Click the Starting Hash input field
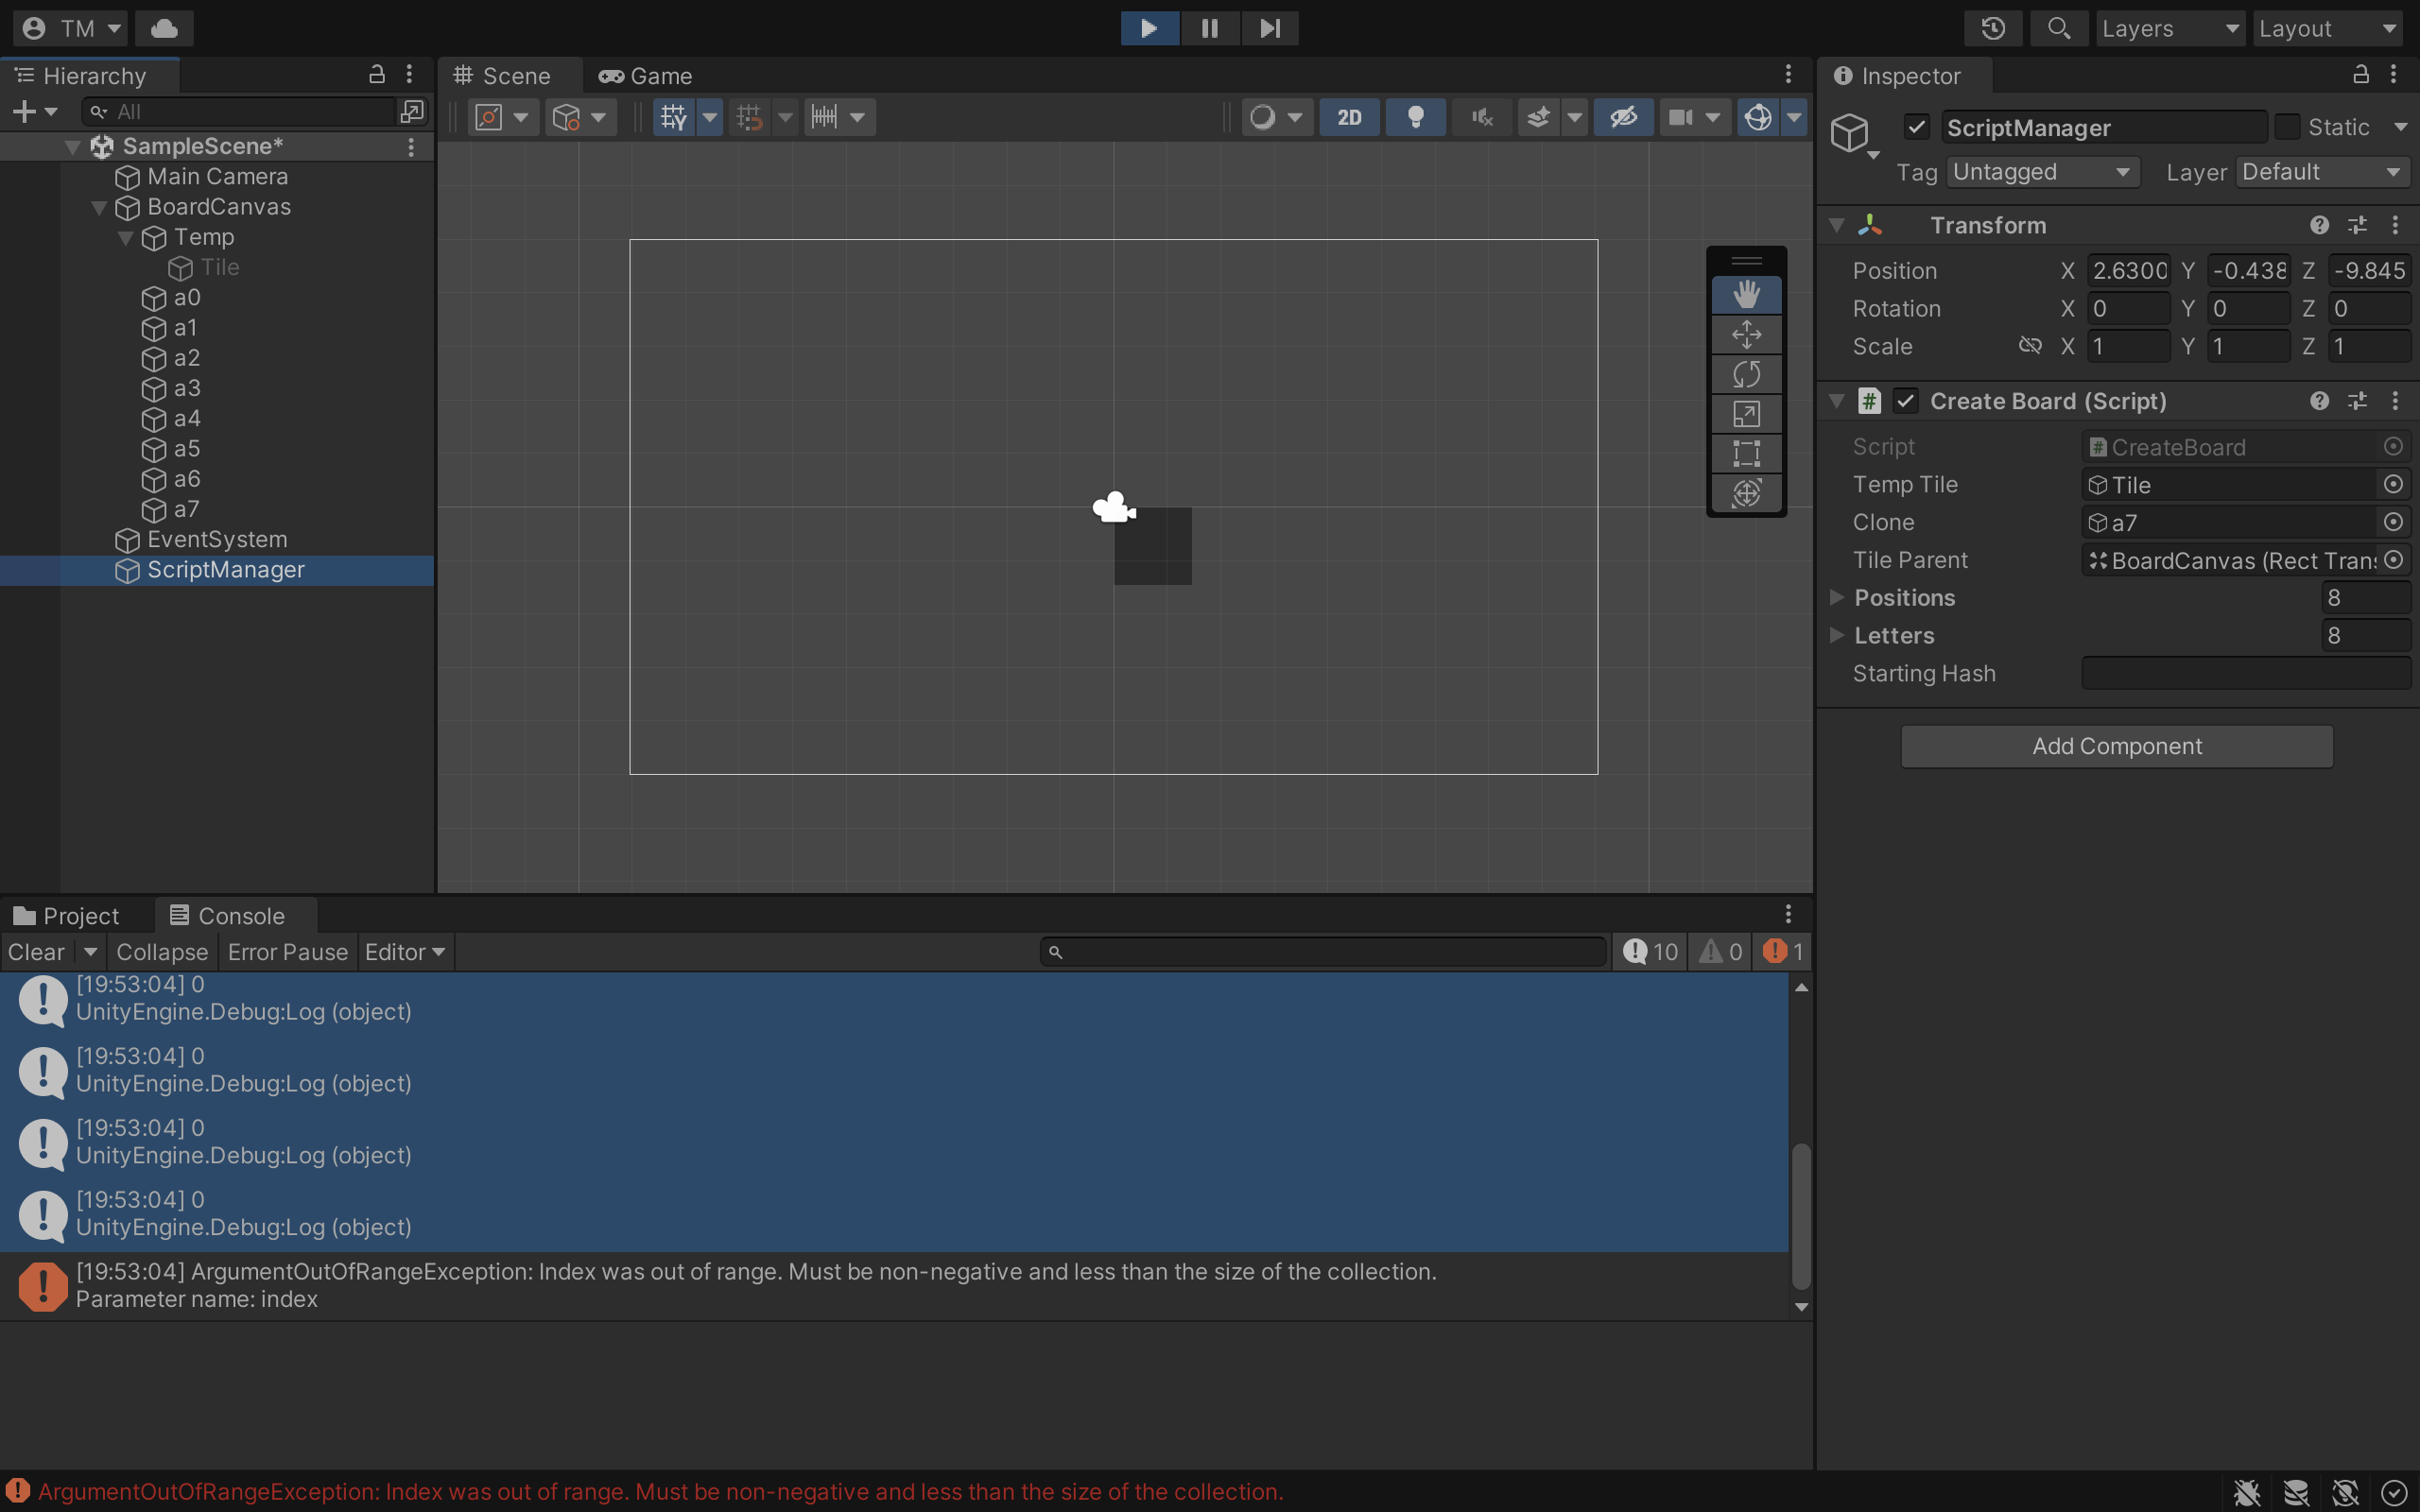The height and width of the screenshot is (1512, 2420). [x=2245, y=673]
